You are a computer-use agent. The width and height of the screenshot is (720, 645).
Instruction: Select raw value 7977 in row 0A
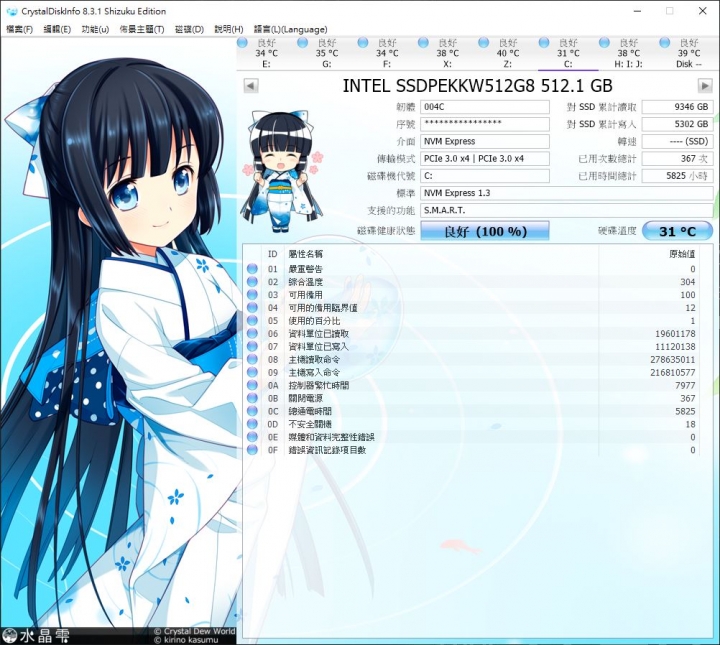(x=685, y=385)
